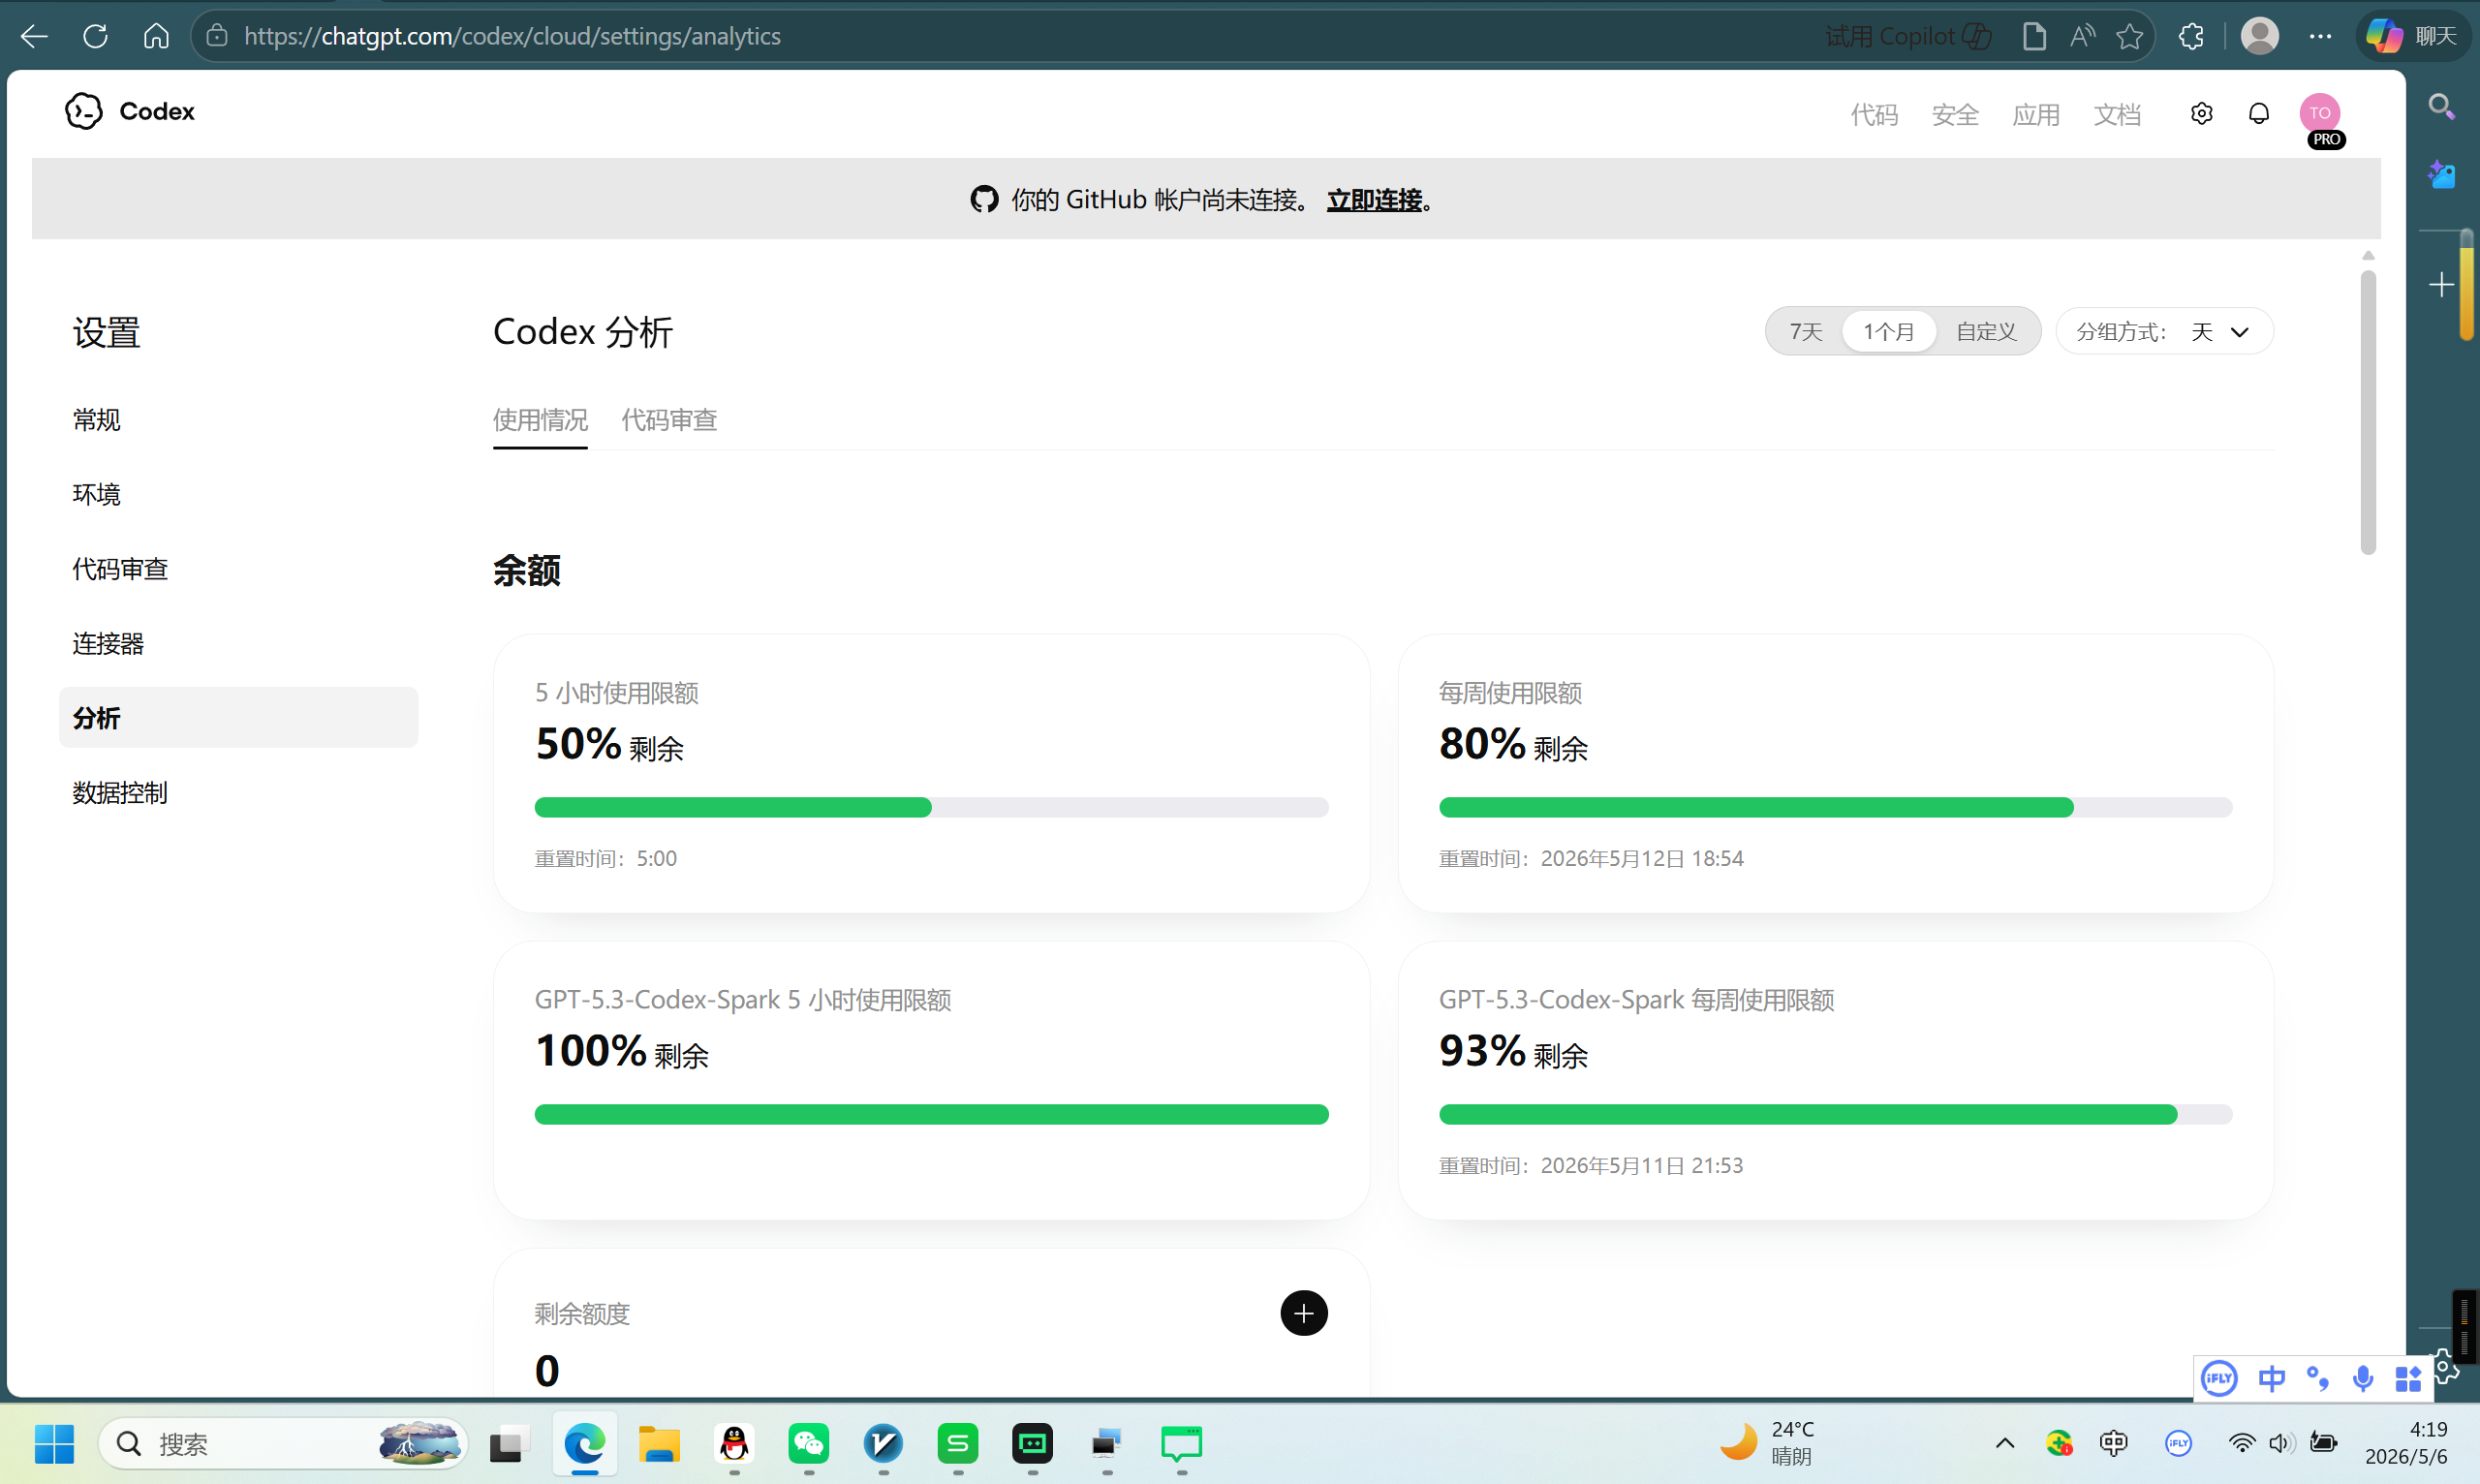Click the GitHub icon in the banner
The image size is (2480, 1484).
pos(984,199)
